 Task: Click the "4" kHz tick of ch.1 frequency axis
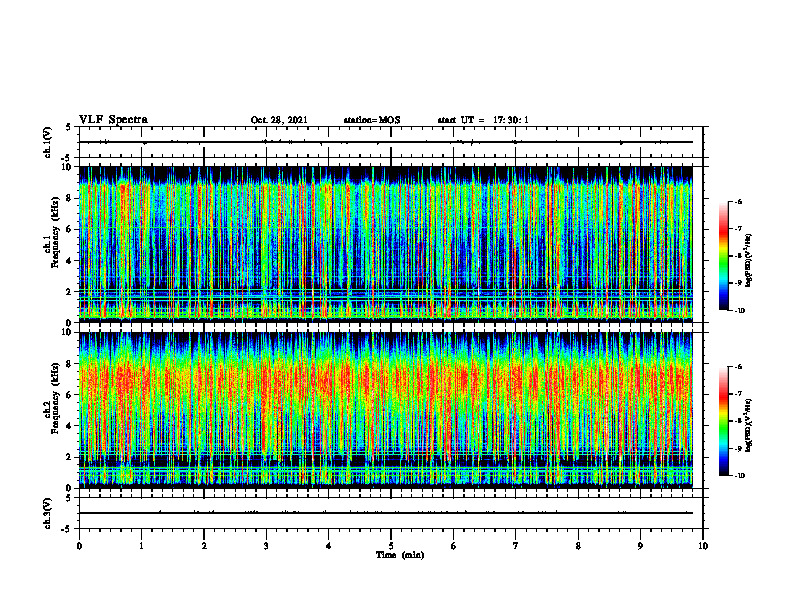tap(70, 261)
